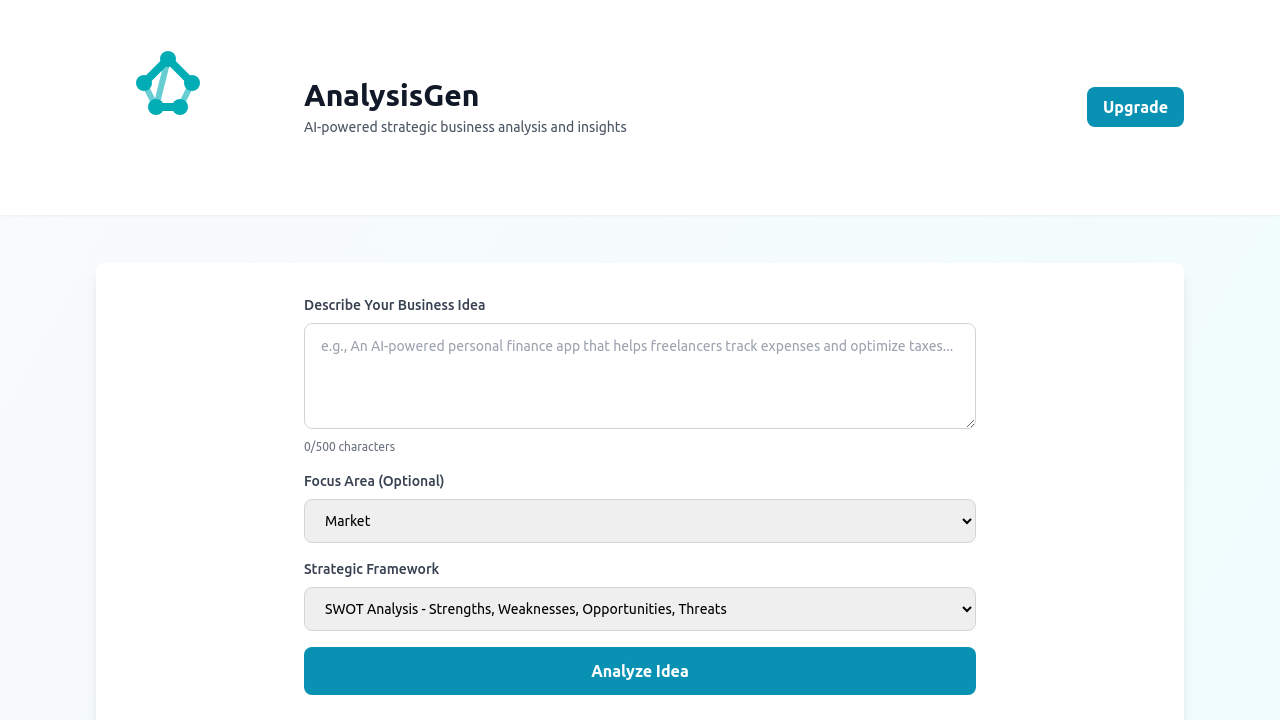Screen dimensions: 1280x720
Task: Select the SWOT Analysis framework option
Action: tap(525, 609)
